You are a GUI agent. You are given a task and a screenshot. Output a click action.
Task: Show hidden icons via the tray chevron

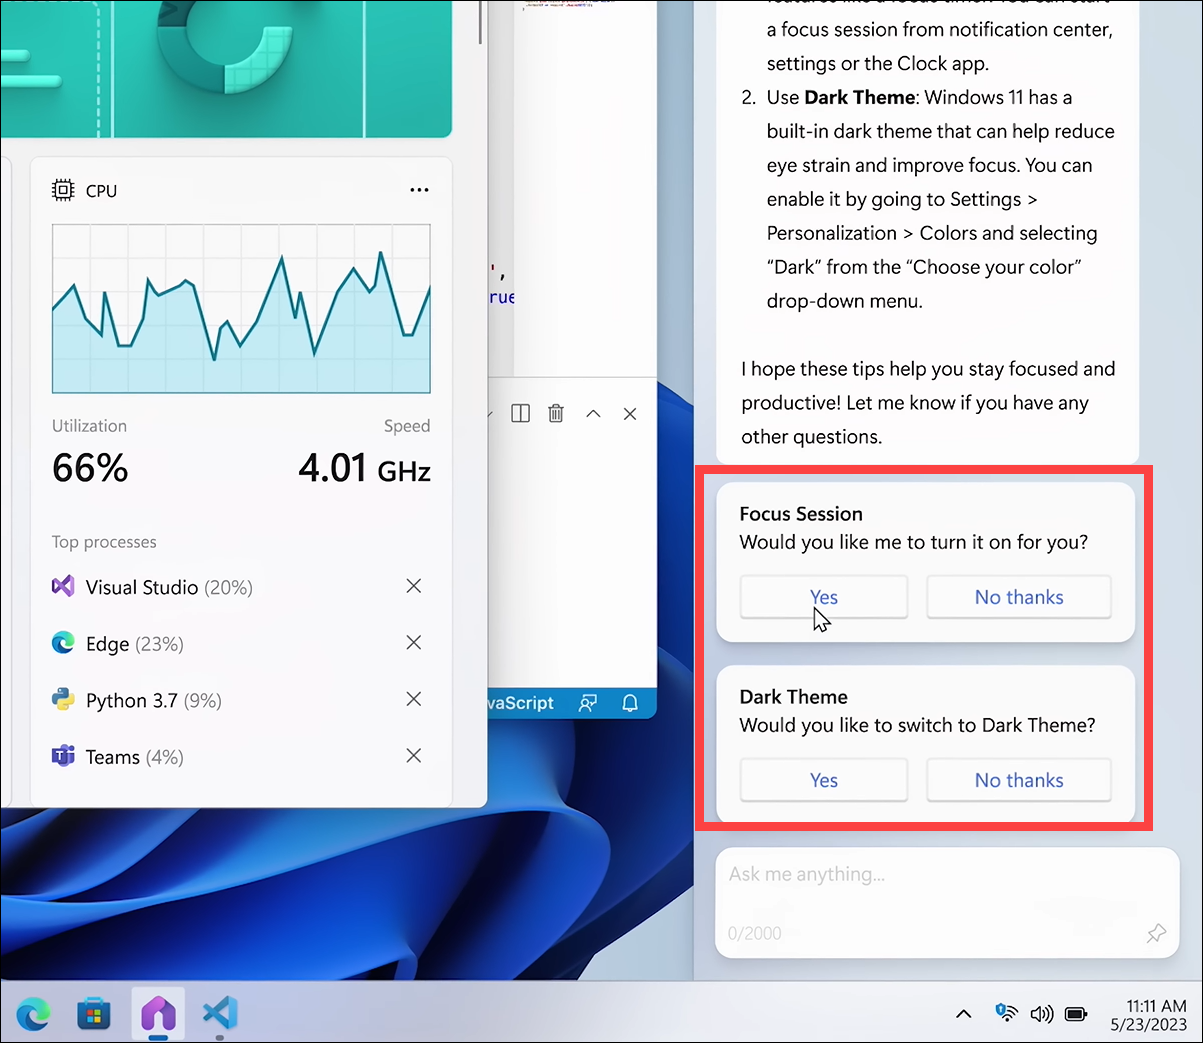pos(963,1013)
